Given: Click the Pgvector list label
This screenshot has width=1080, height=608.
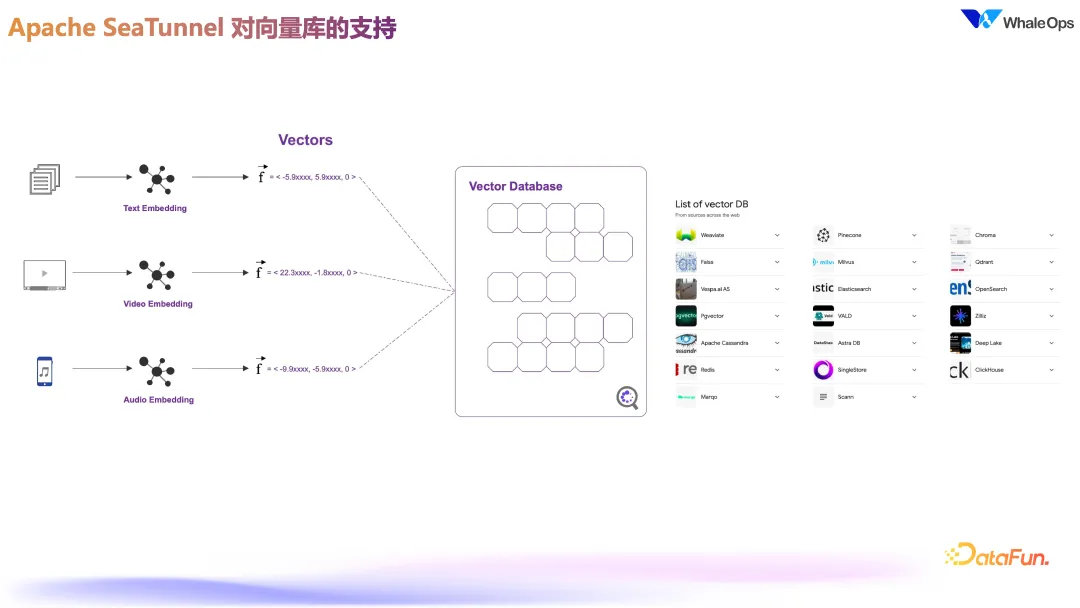Looking at the screenshot, I should 712,316.
